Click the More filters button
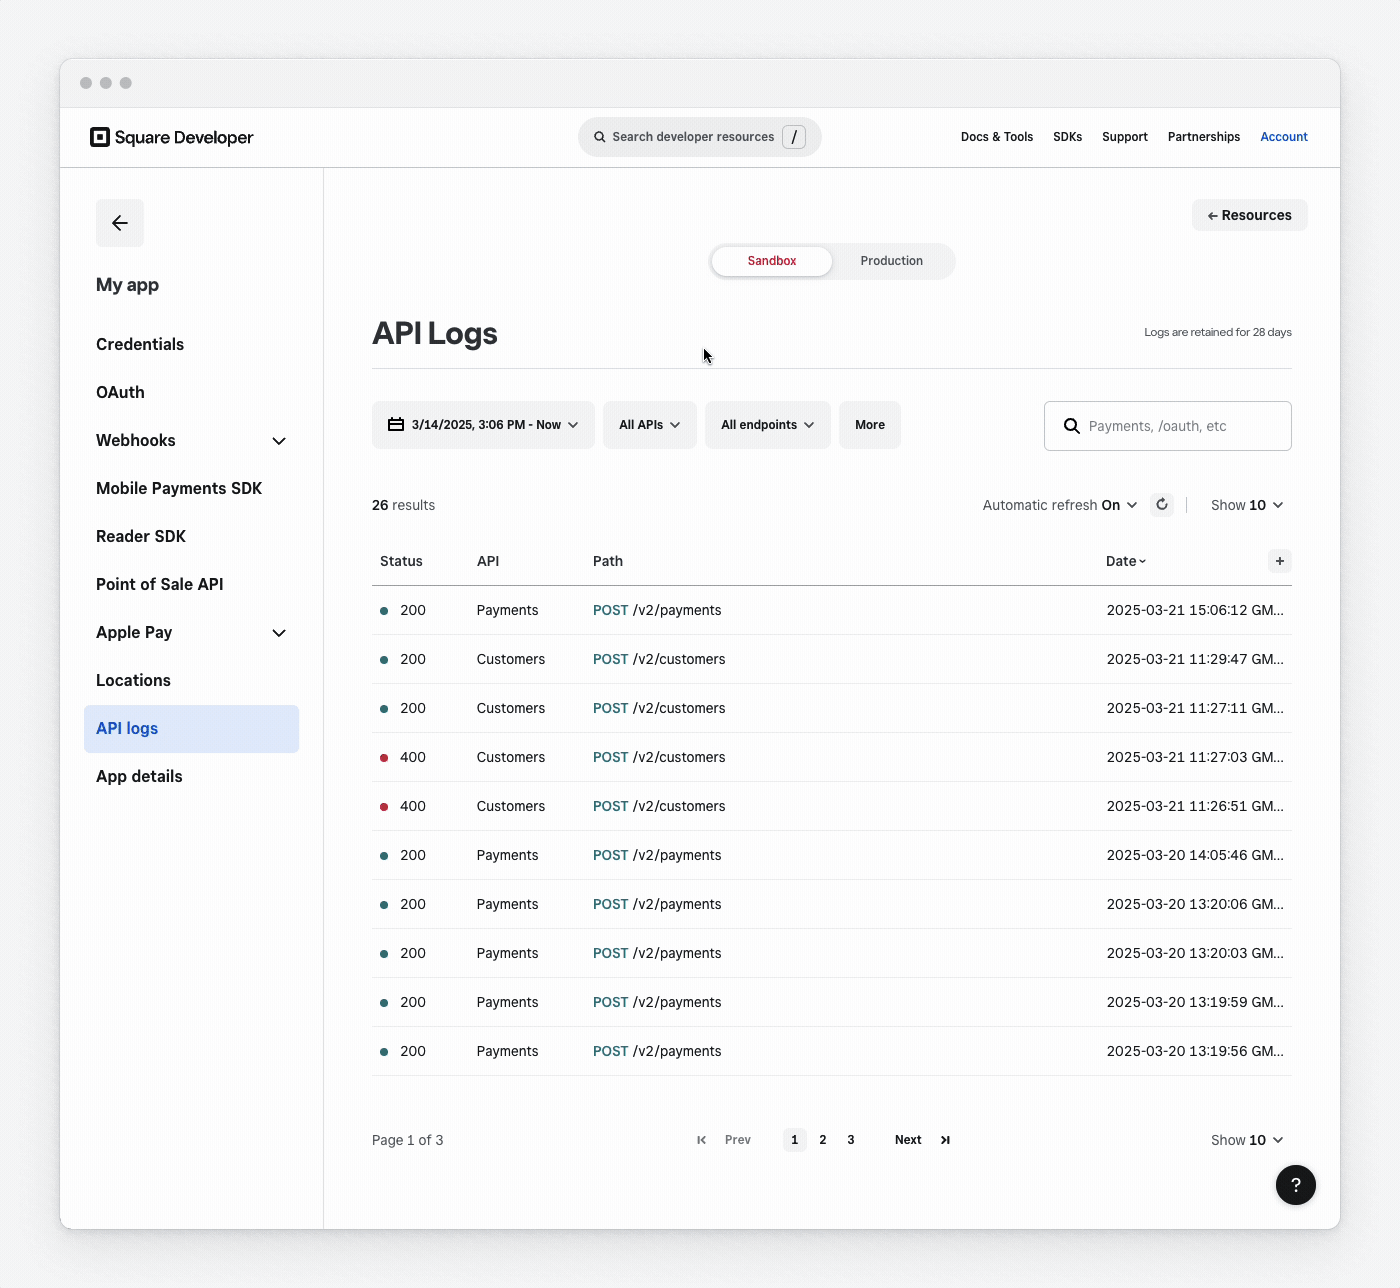Viewport: 1400px width, 1288px height. click(x=870, y=425)
